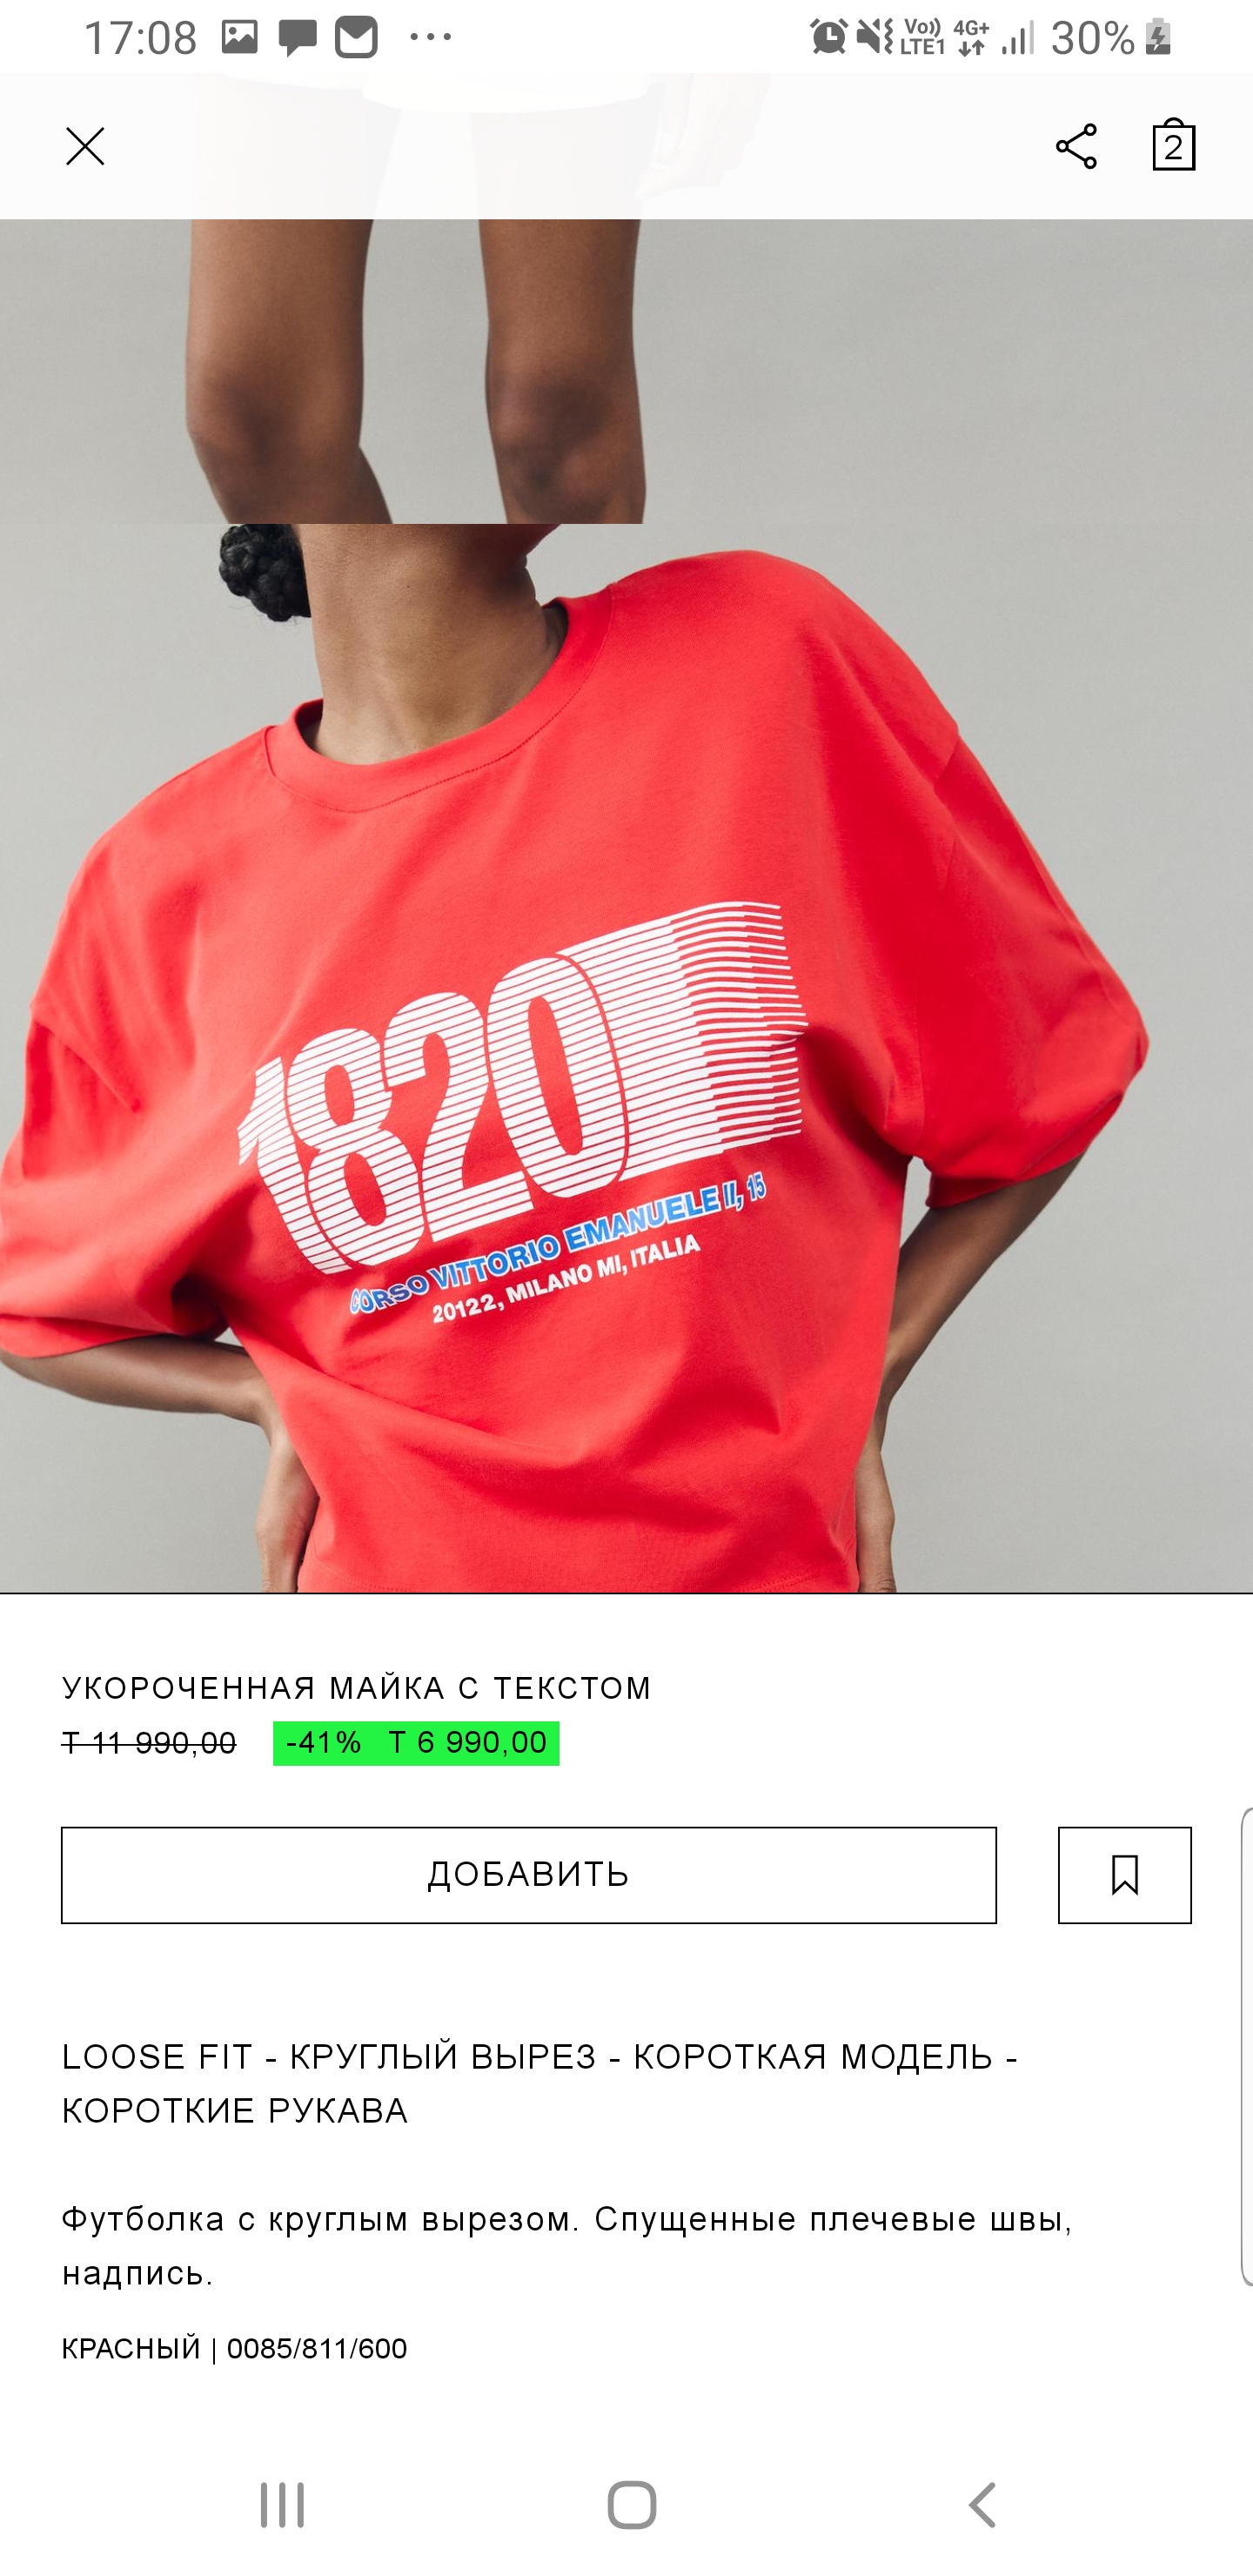Viewport: 1253px width, 2576px height.
Task: Save item with the bookmark icon
Action: pyautogui.click(x=1124, y=1875)
